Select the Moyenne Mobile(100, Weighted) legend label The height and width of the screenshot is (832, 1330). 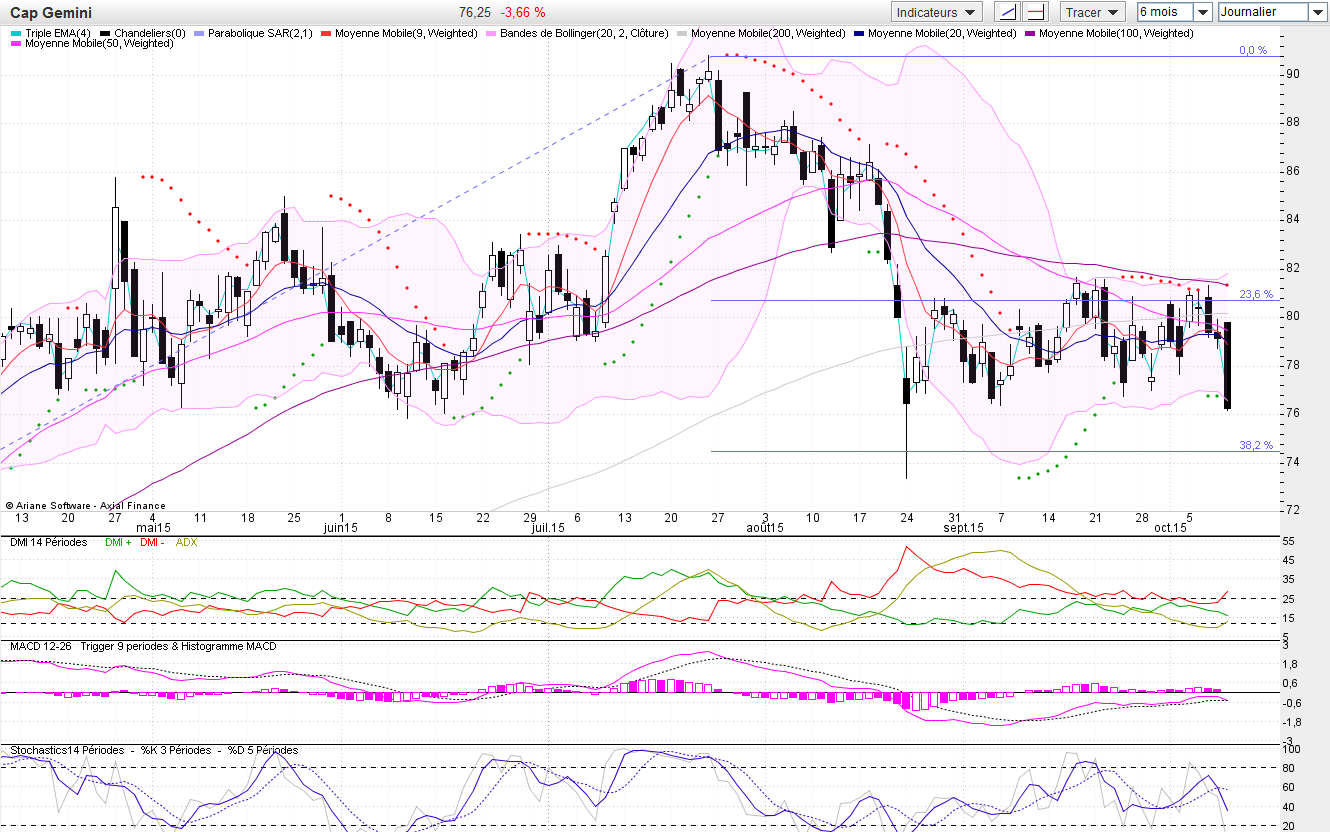click(1116, 33)
